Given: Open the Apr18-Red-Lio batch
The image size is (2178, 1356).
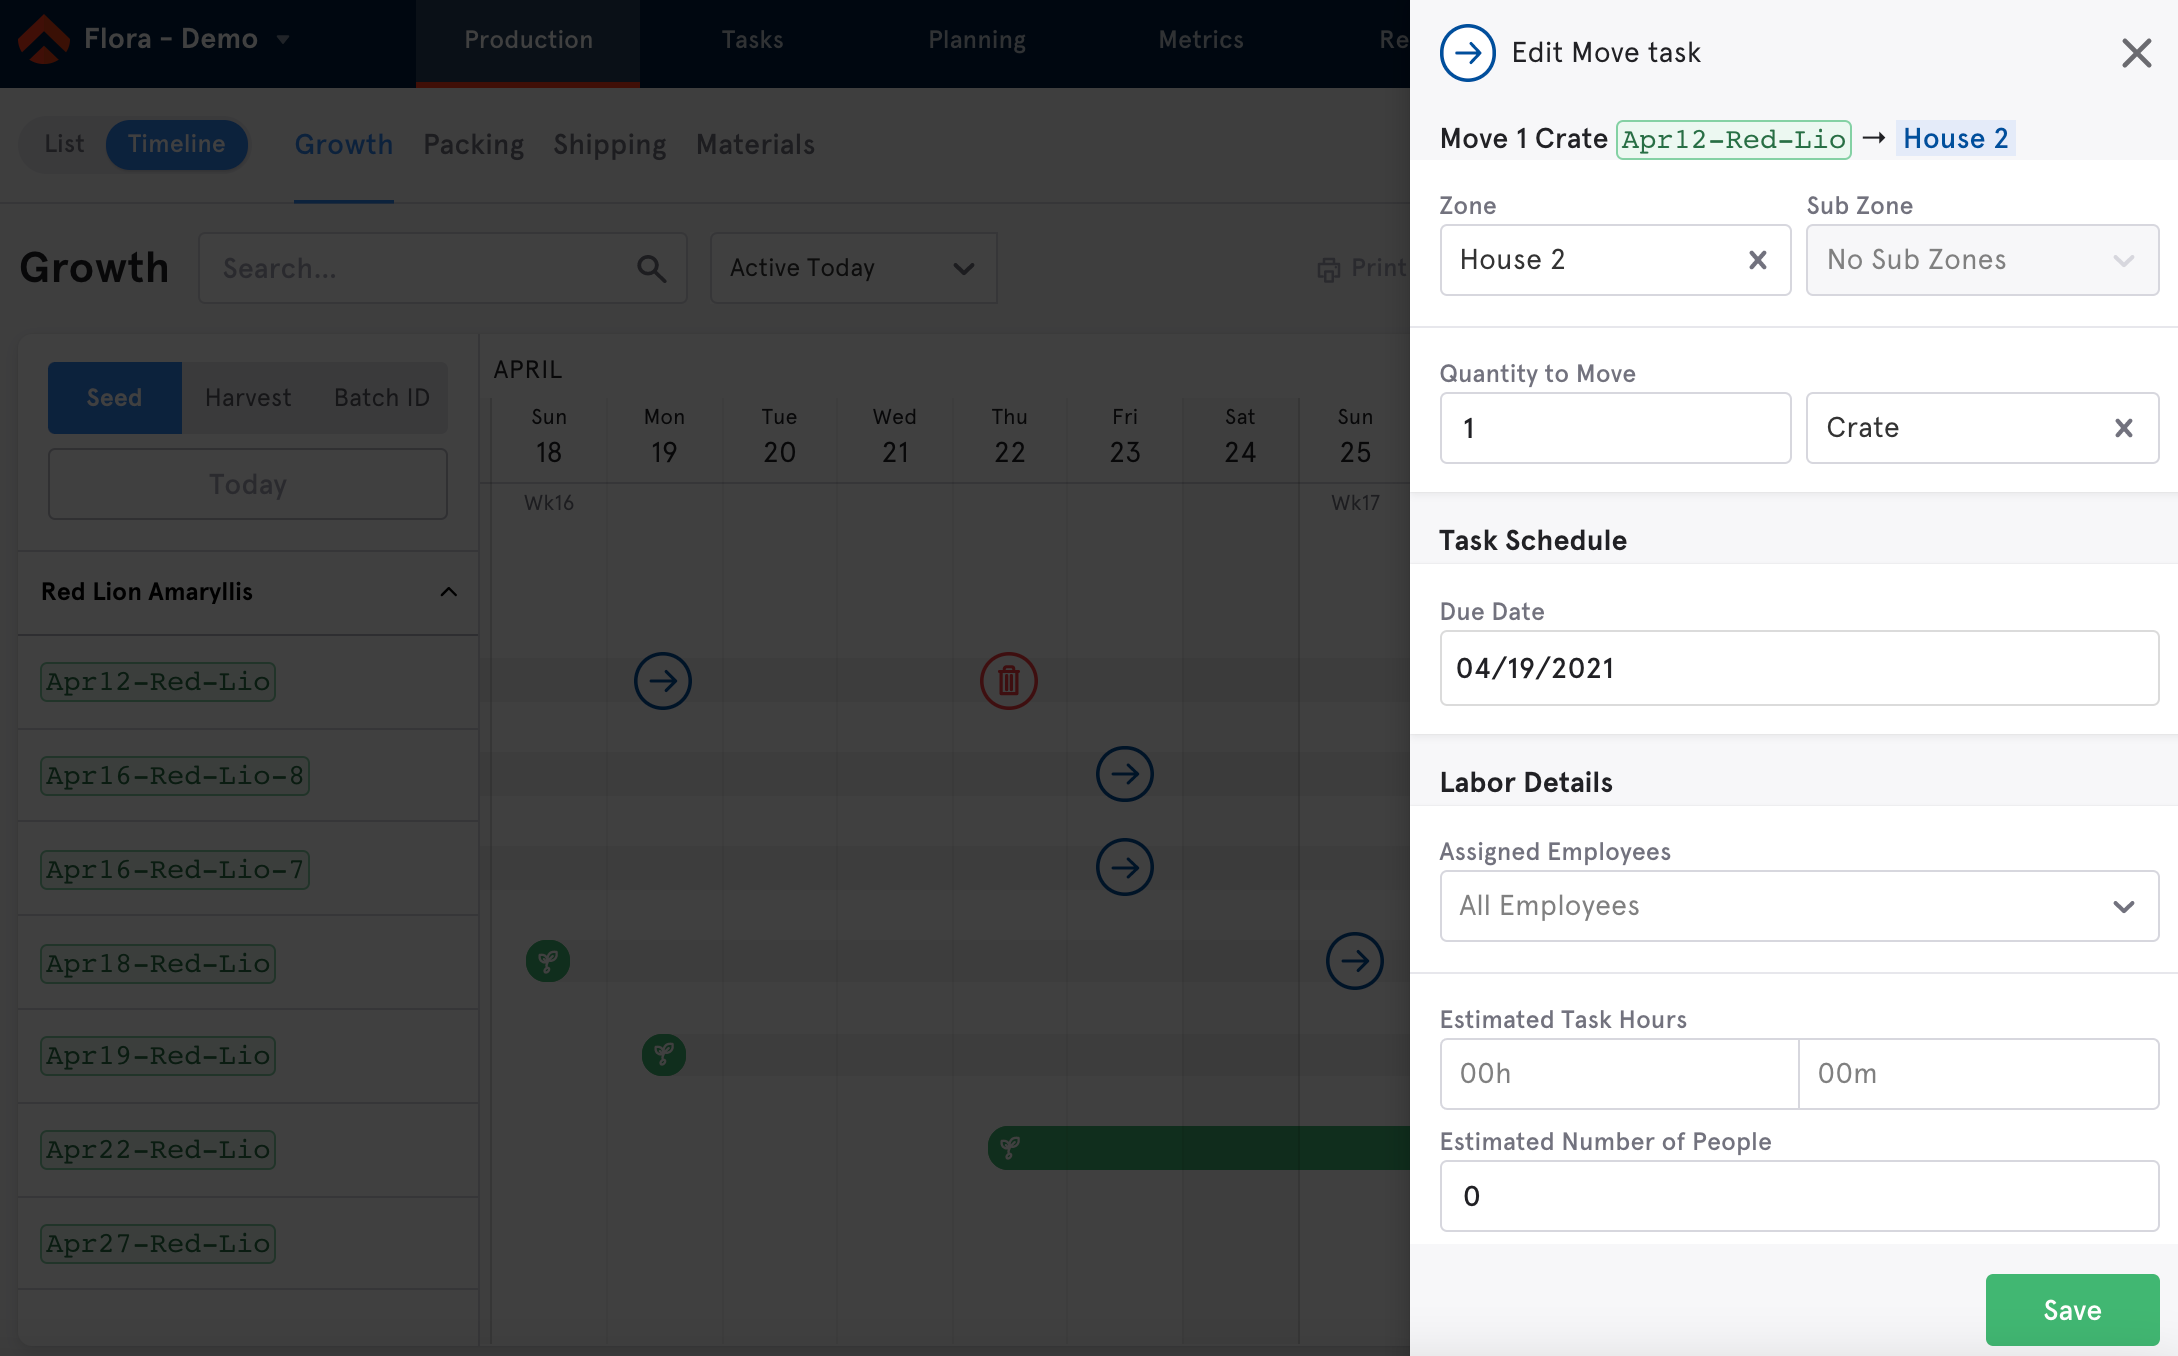Looking at the screenshot, I should pos(158,964).
